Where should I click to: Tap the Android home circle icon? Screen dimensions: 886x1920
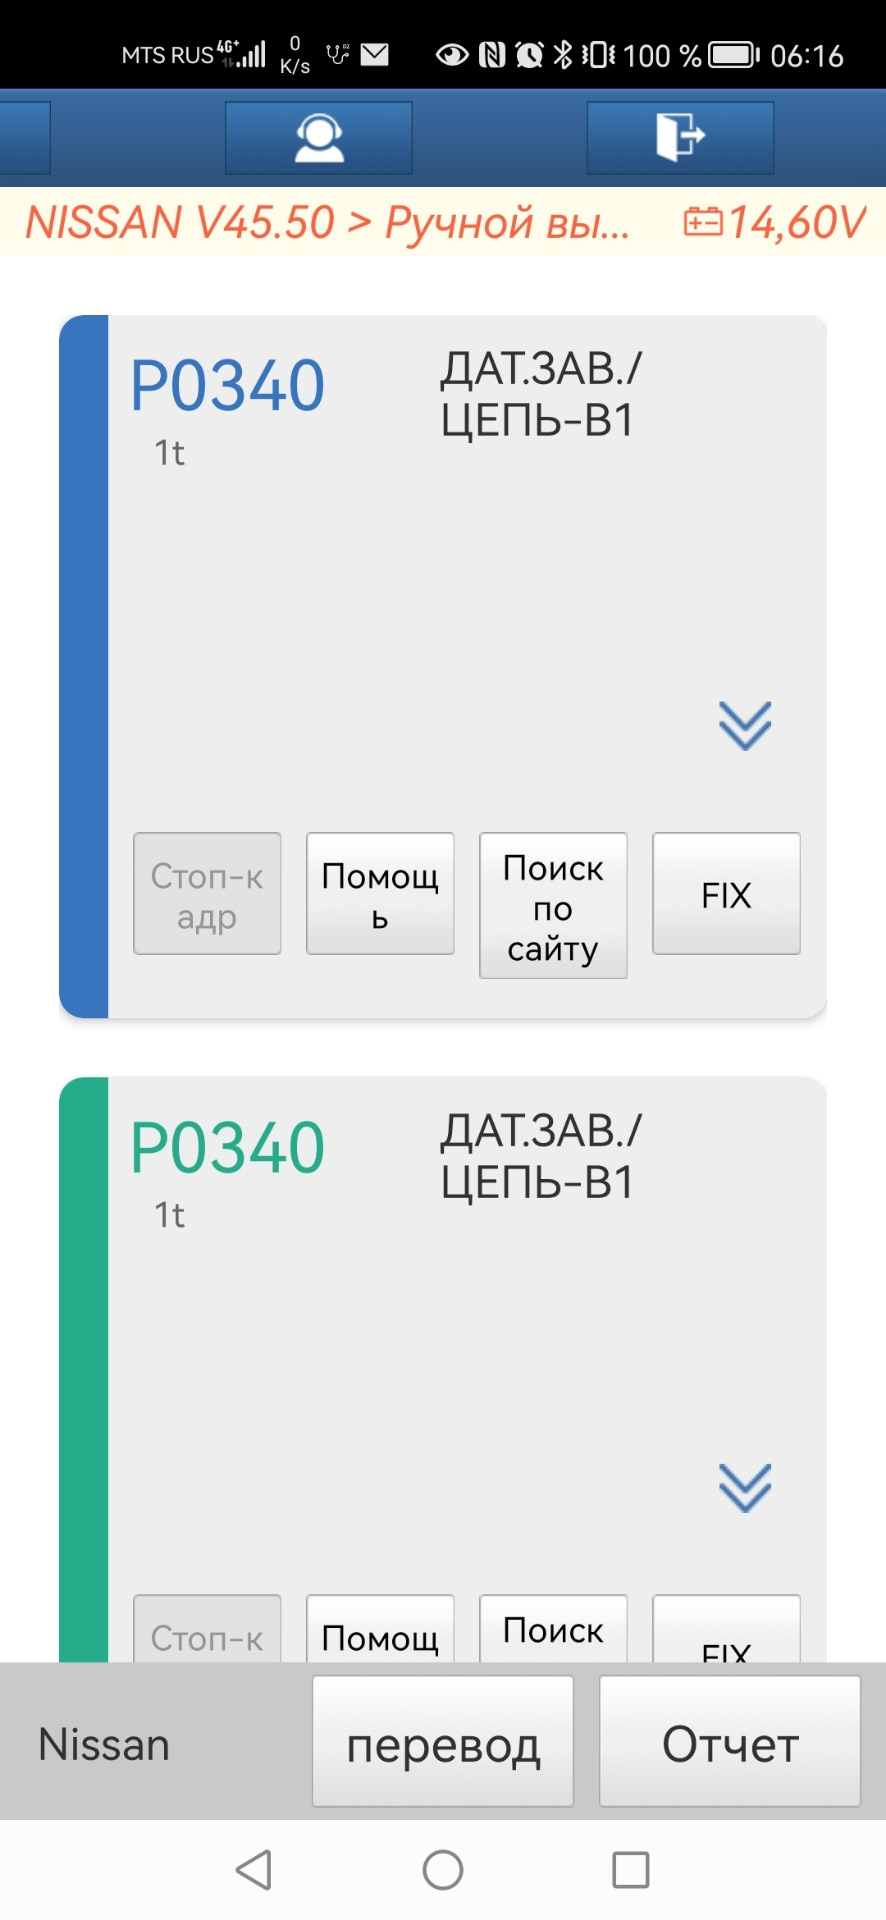pos(443,1869)
